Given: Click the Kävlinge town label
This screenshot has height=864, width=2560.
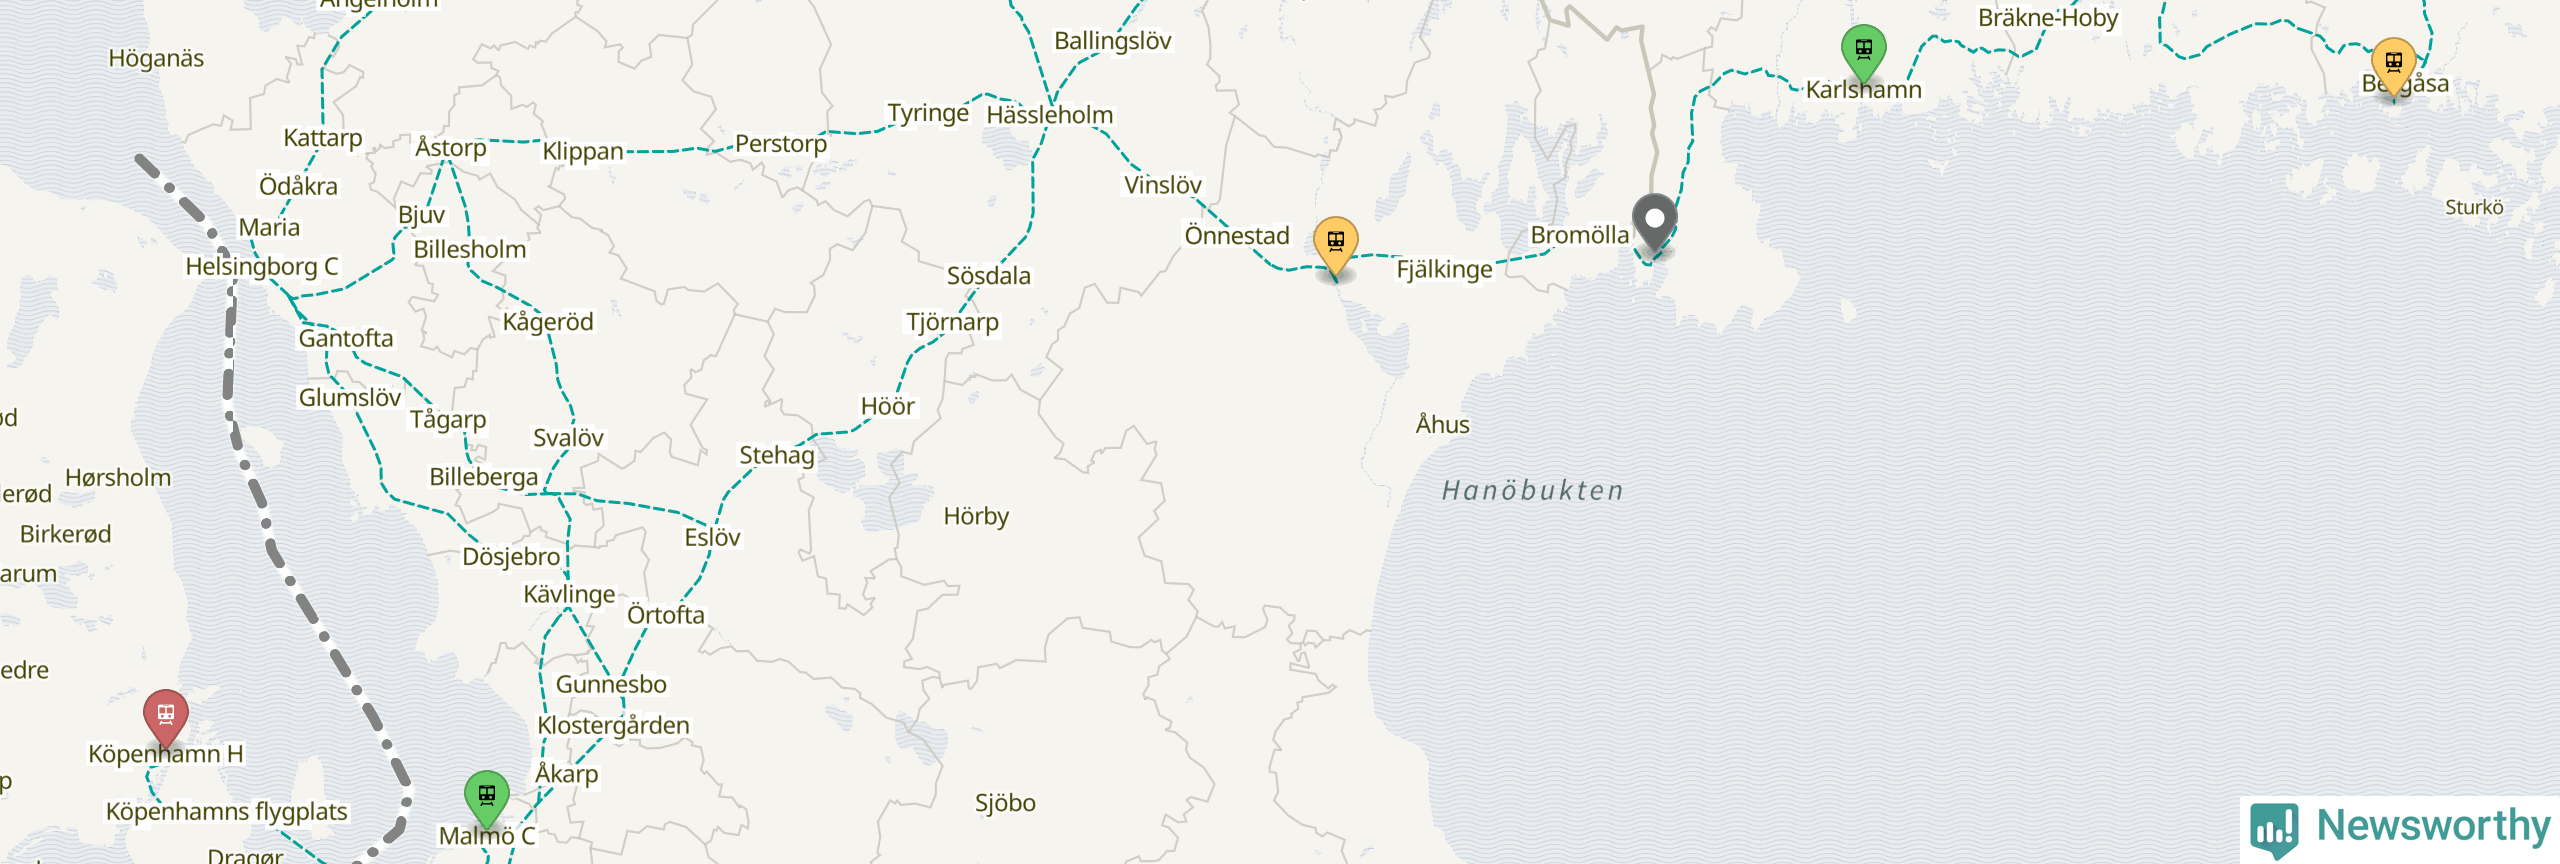Looking at the screenshot, I should (x=569, y=595).
